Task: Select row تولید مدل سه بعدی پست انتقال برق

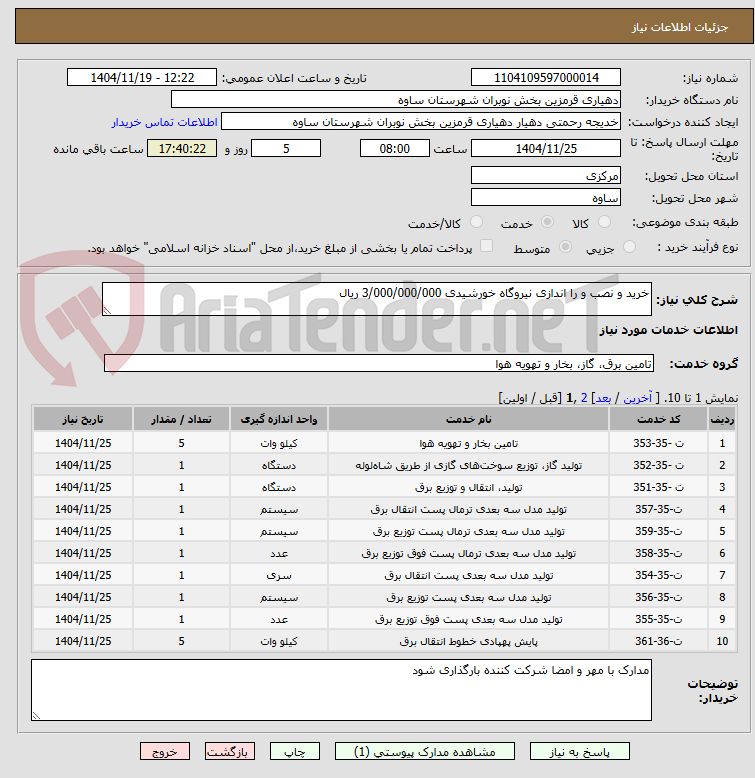Action: point(384,575)
